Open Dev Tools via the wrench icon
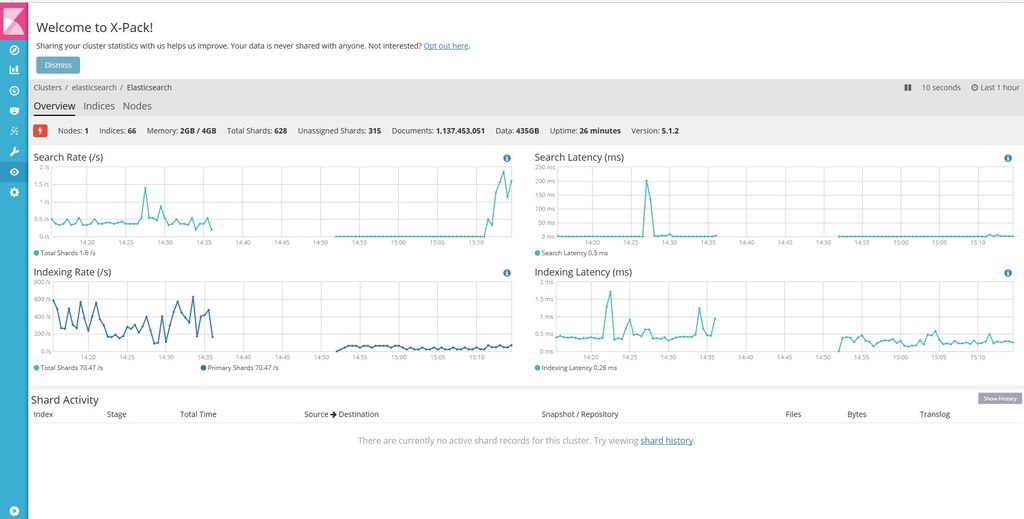 pyautogui.click(x=14, y=151)
